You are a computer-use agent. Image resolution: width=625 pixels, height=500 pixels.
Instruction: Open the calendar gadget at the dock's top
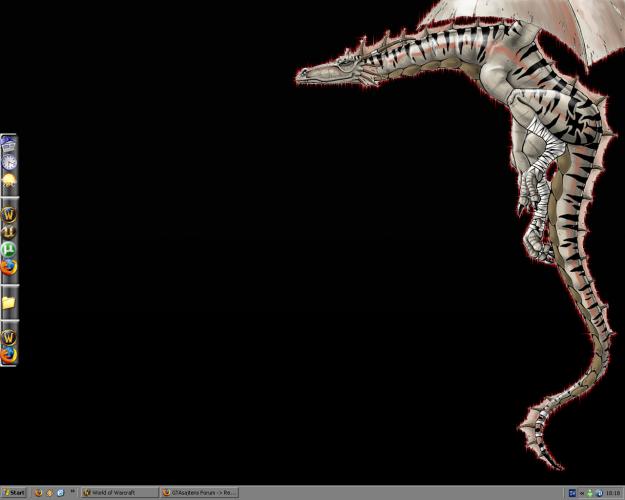[8, 144]
